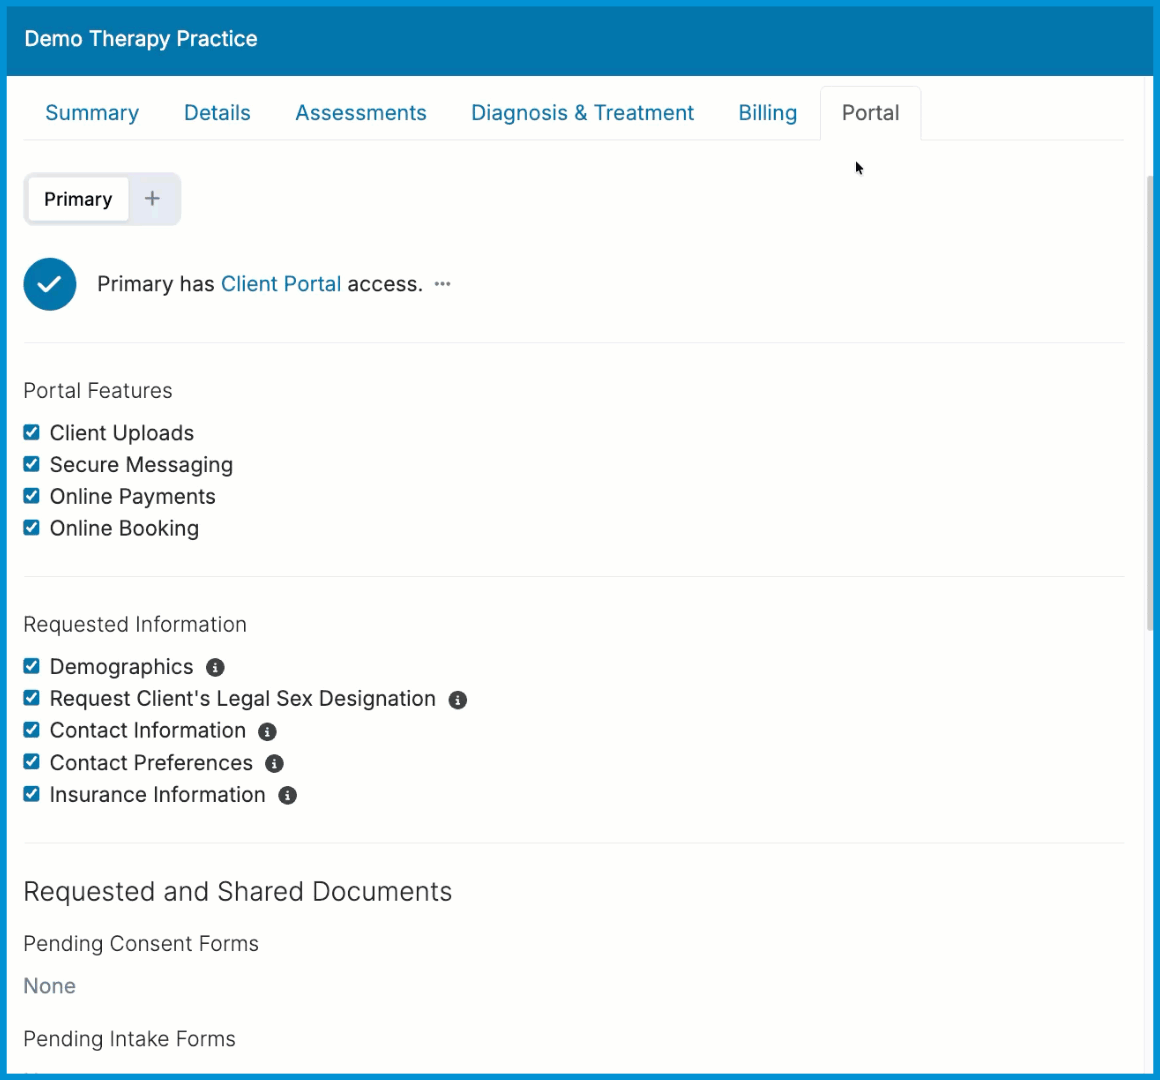Viewport: 1160px width, 1080px height.
Task: Turn off Online Payments
Action: pyautogui.click(x=30, y=496)
